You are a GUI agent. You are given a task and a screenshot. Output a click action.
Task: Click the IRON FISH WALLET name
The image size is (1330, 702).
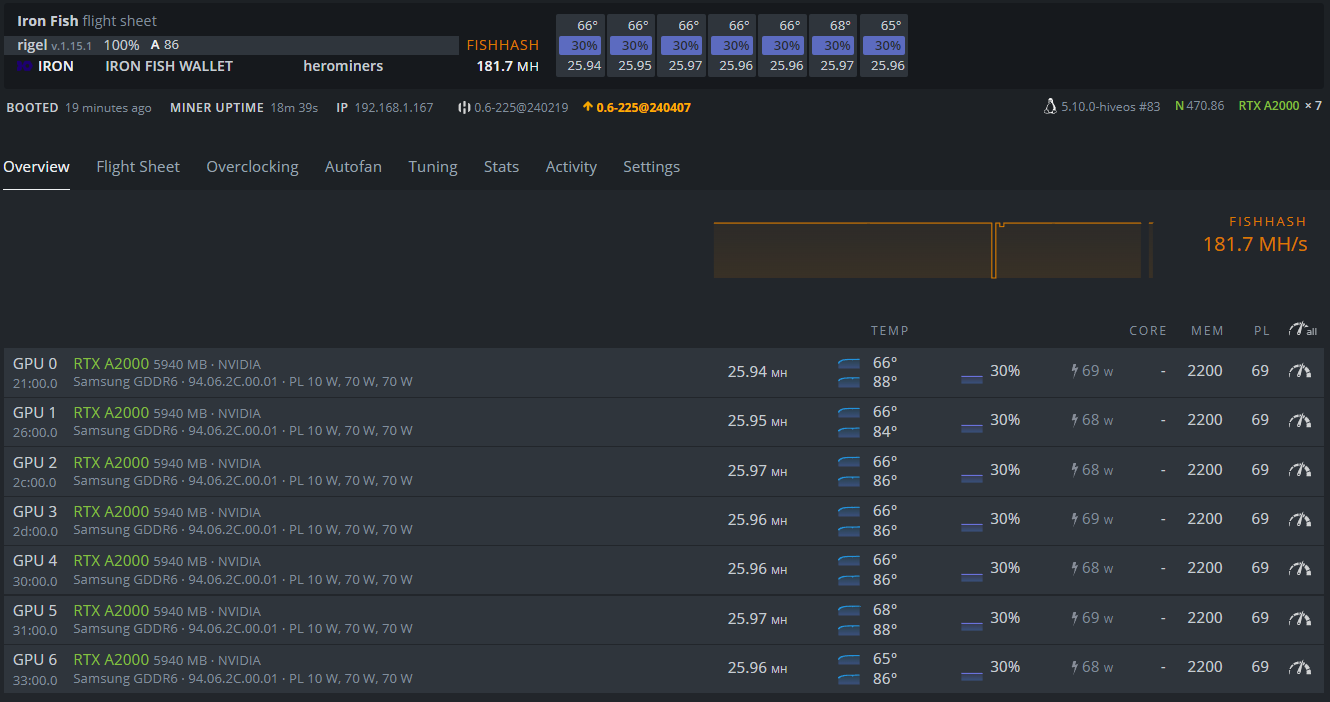click(x=169, y=66)
